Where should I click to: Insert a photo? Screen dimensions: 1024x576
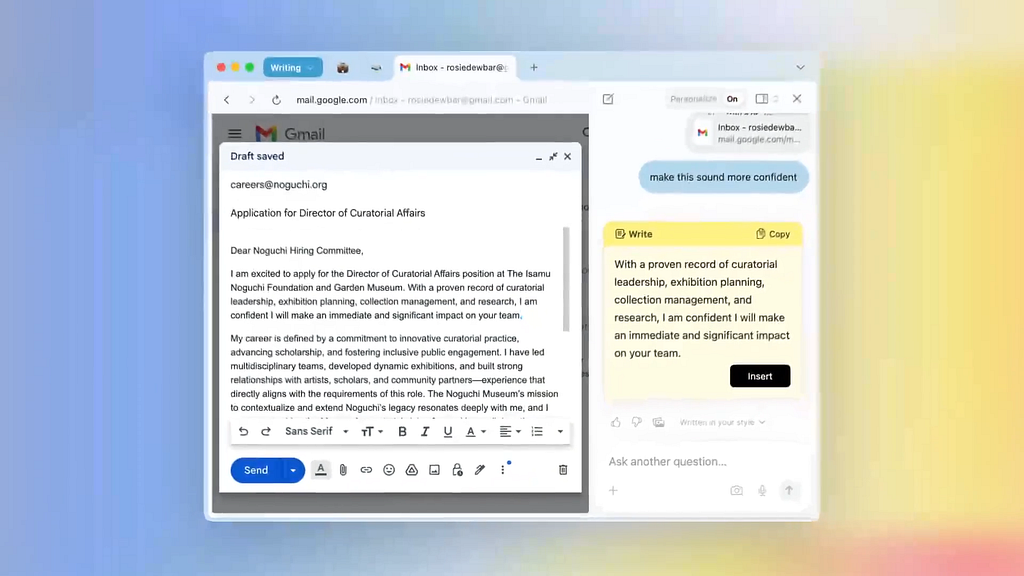pyautogui.click(x=434, y=470)
